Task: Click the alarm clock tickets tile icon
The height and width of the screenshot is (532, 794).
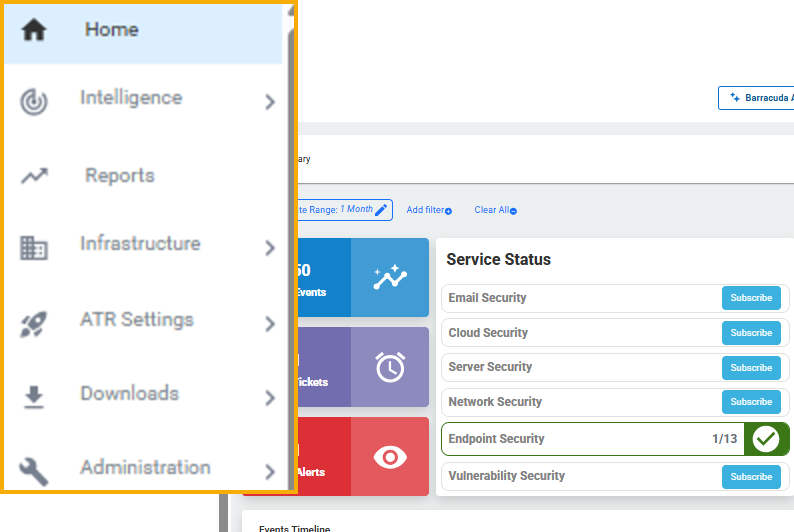Action: pos(390,367)
